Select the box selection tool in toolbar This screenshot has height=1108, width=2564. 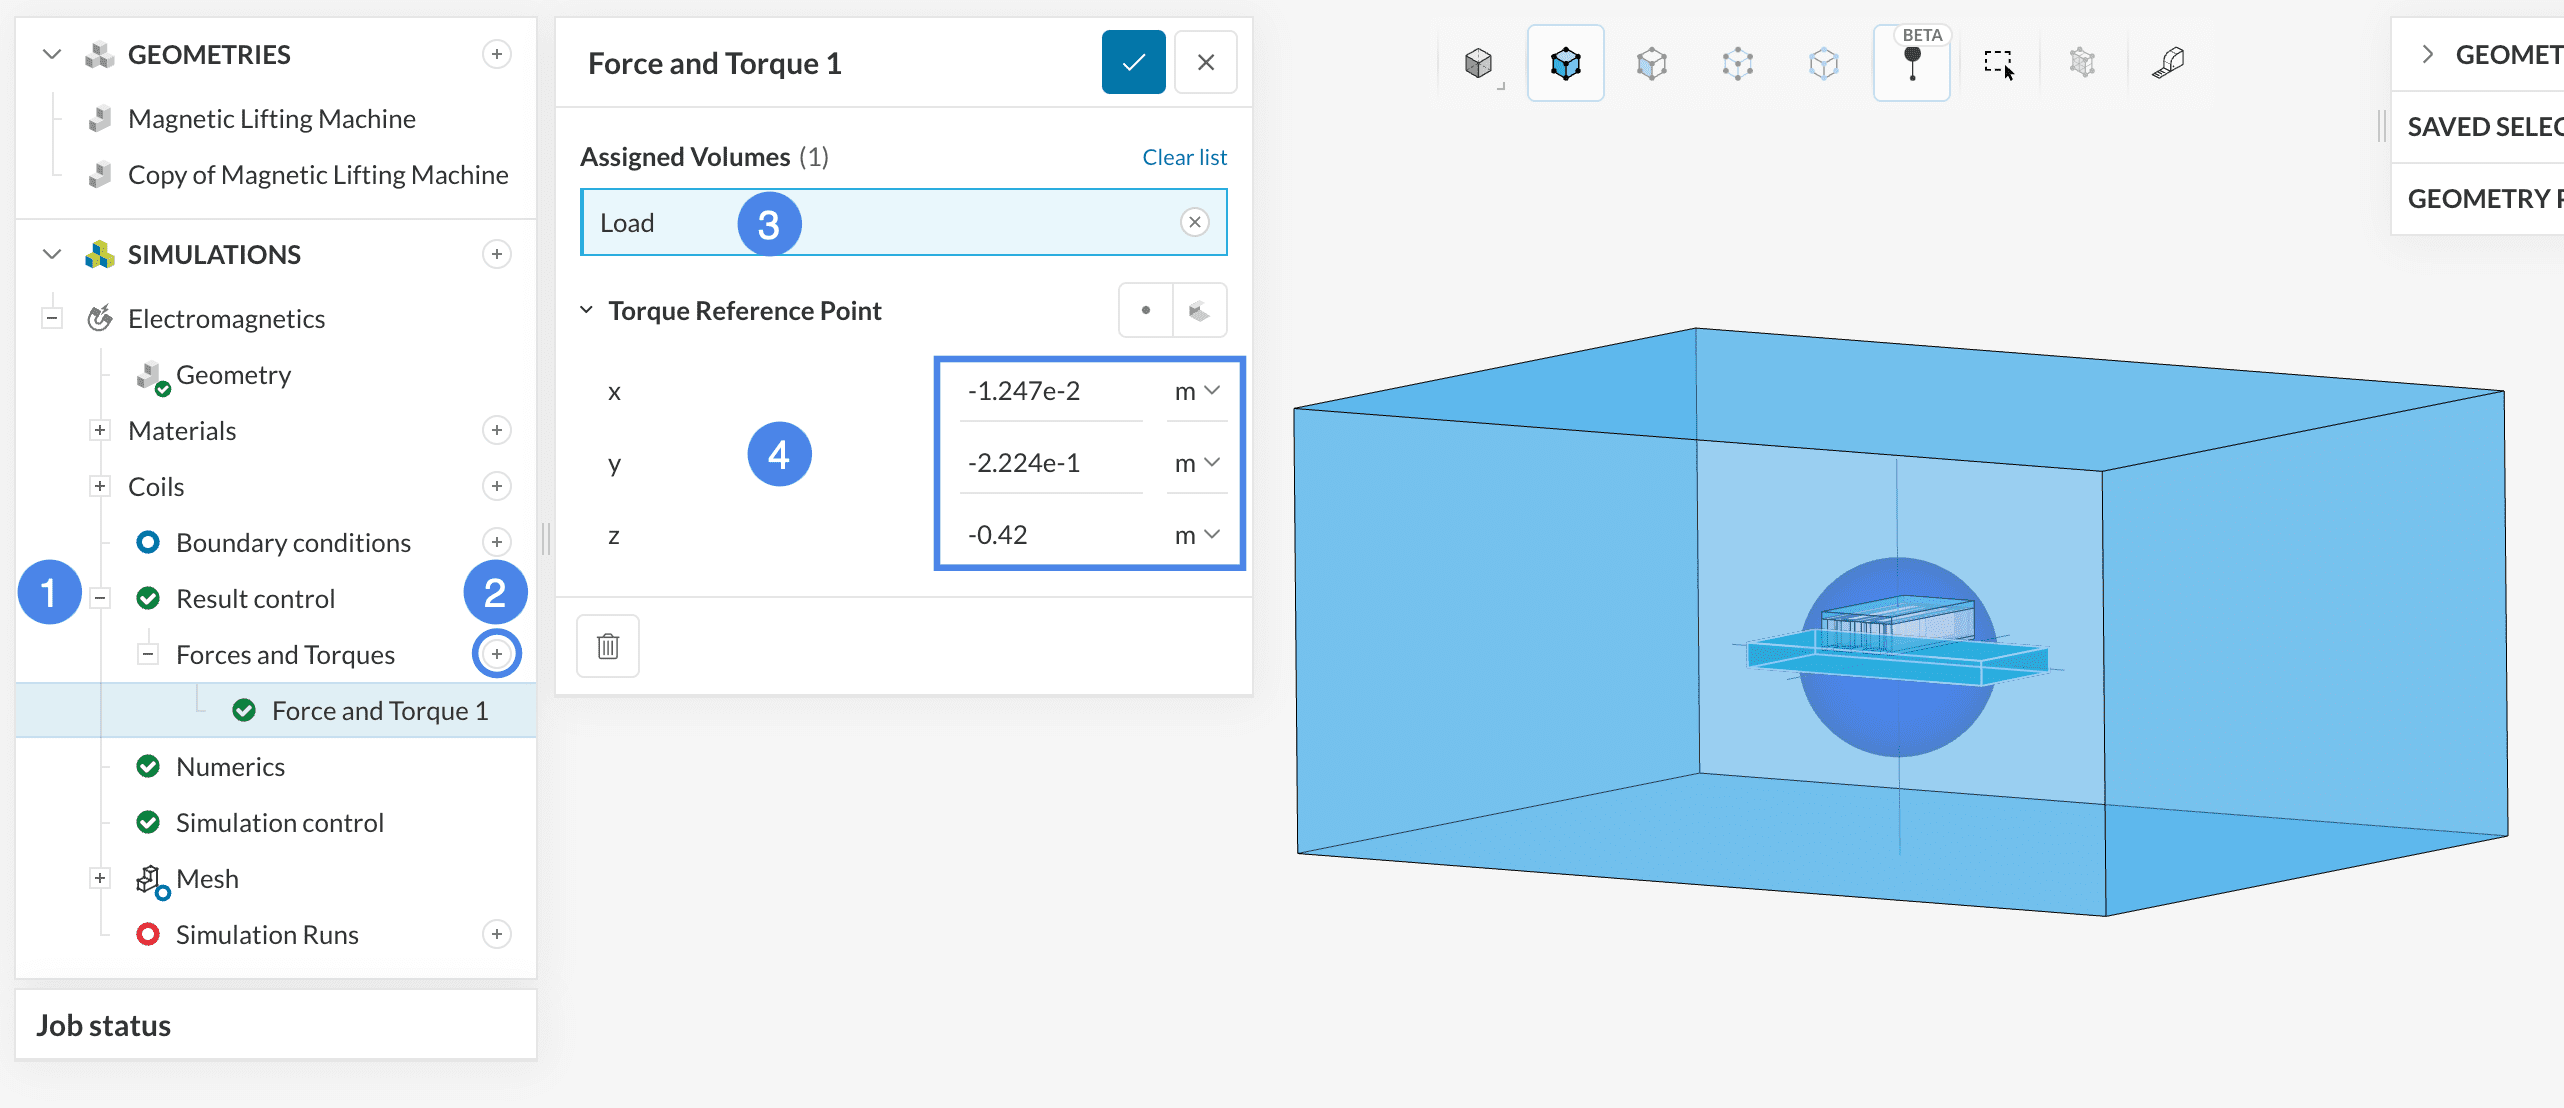point(1998,64)
